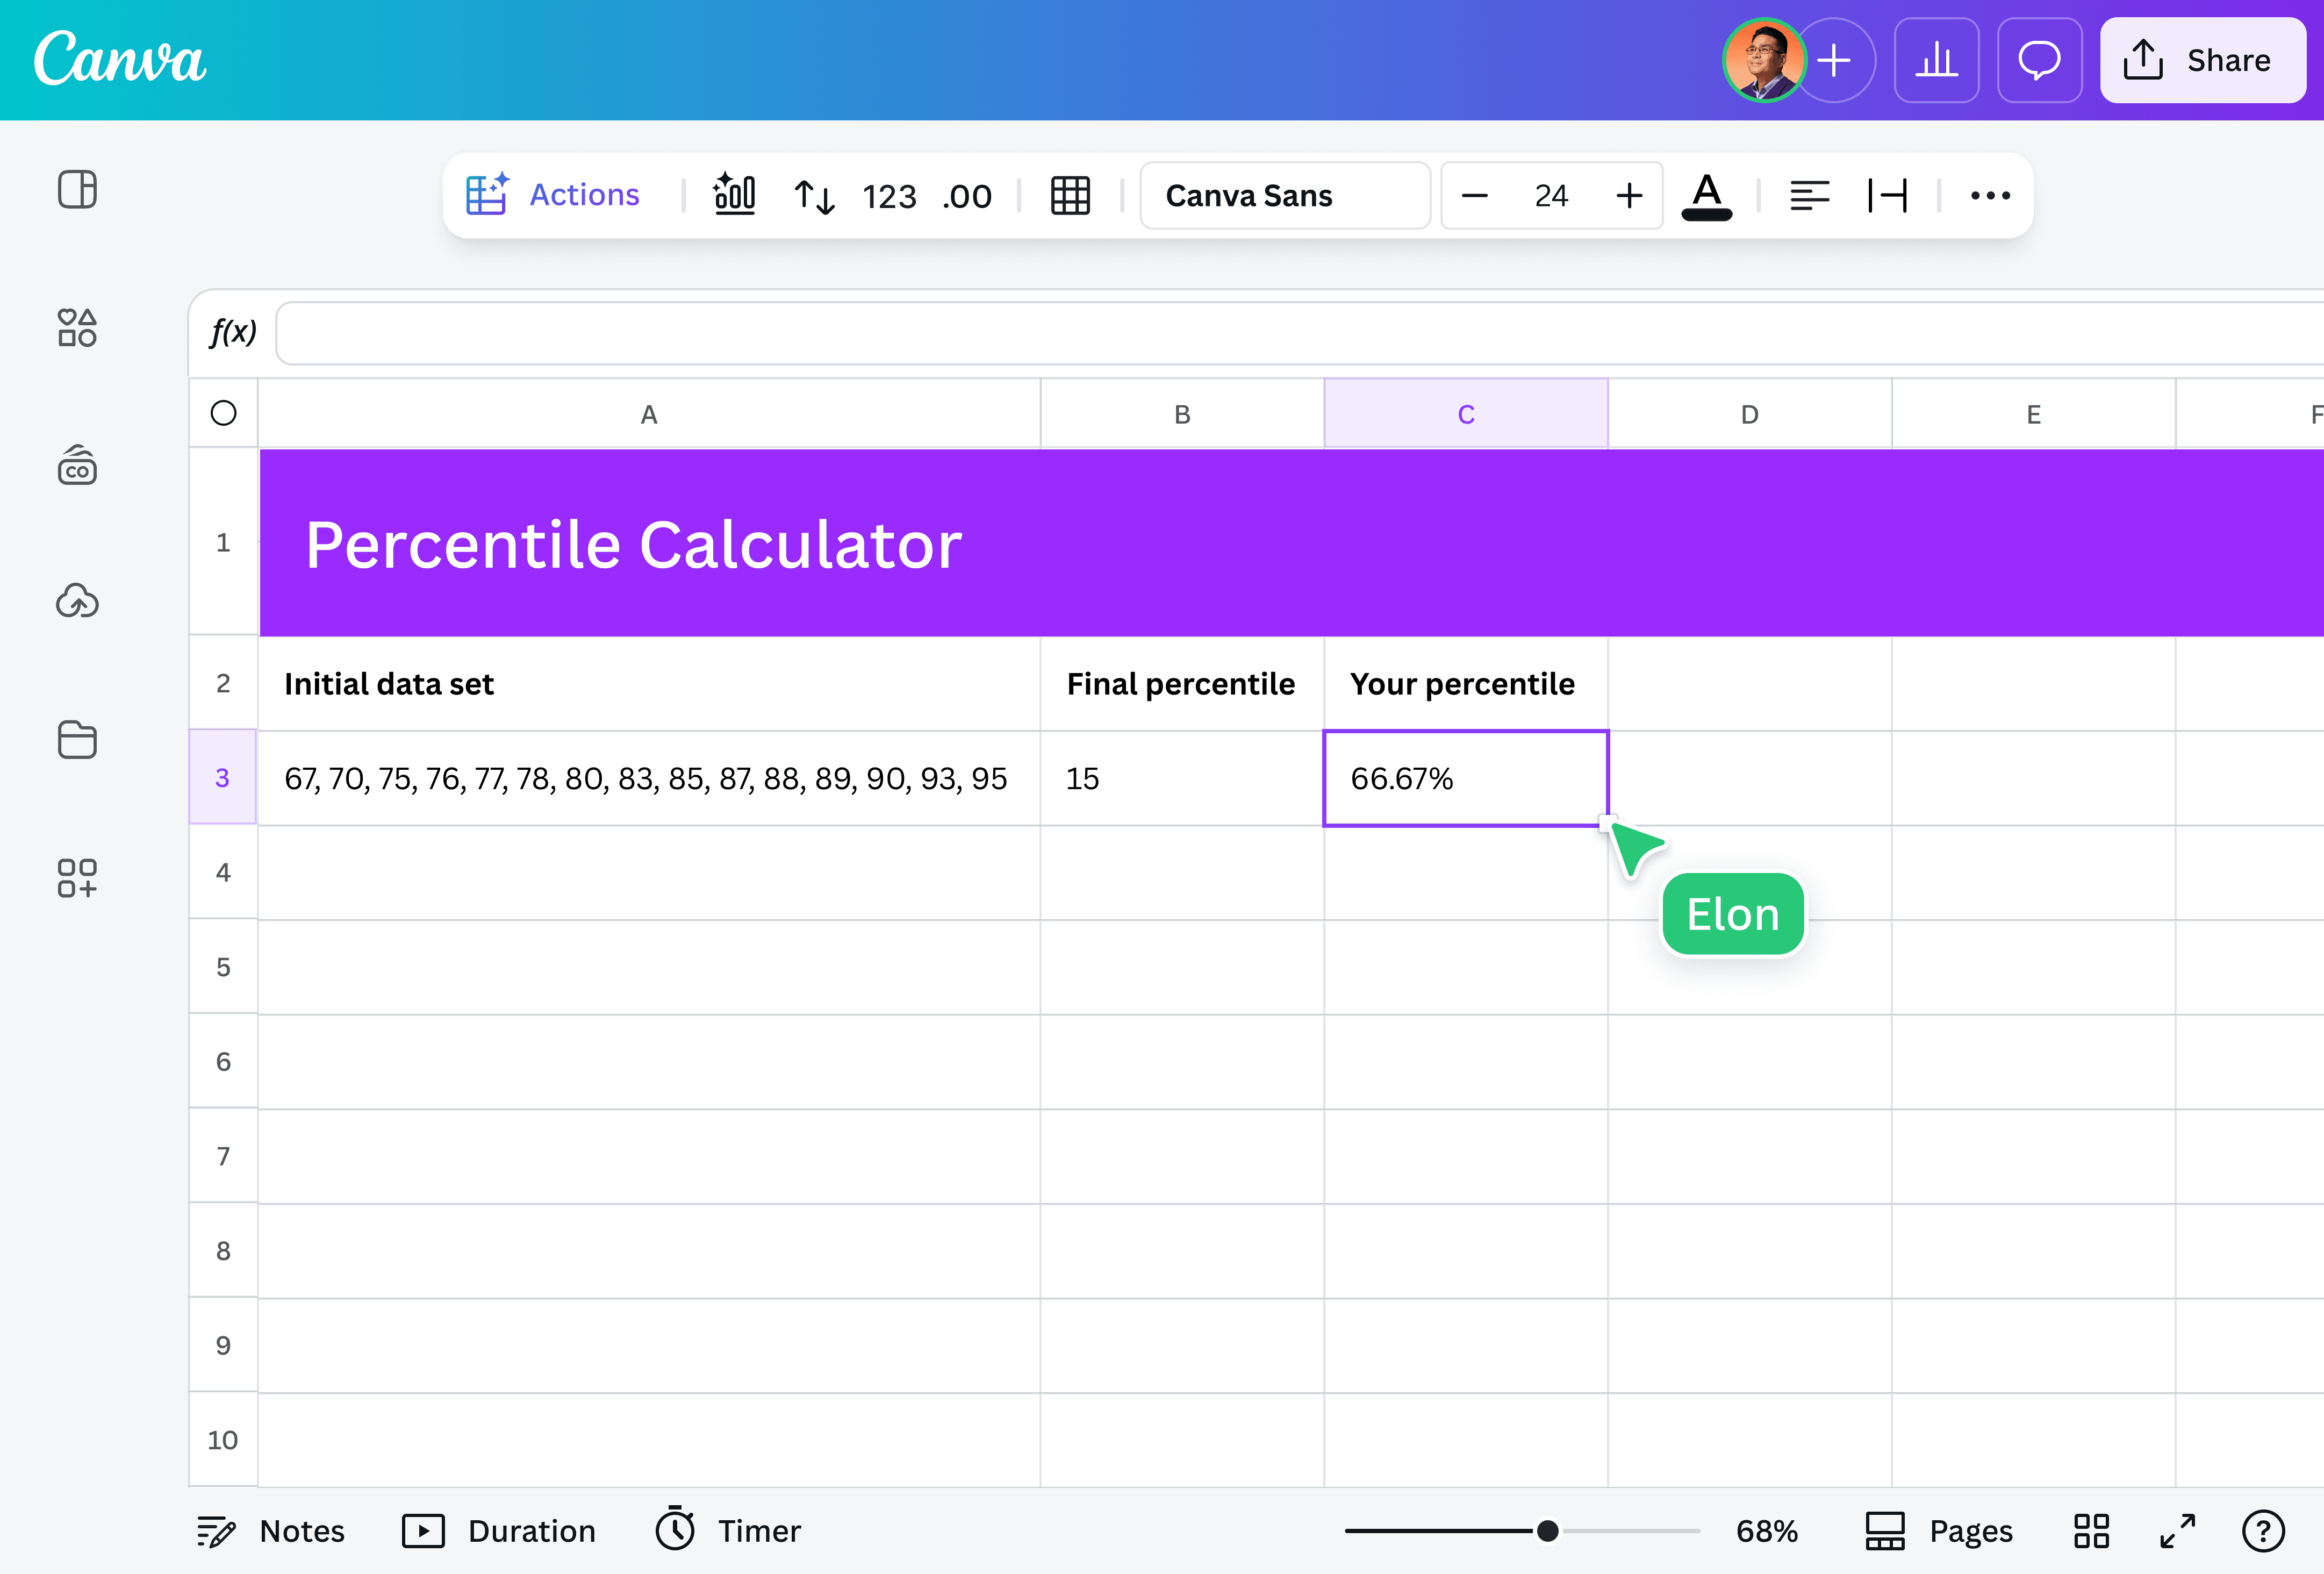Select the chart insertion tool

coord(735,195)
